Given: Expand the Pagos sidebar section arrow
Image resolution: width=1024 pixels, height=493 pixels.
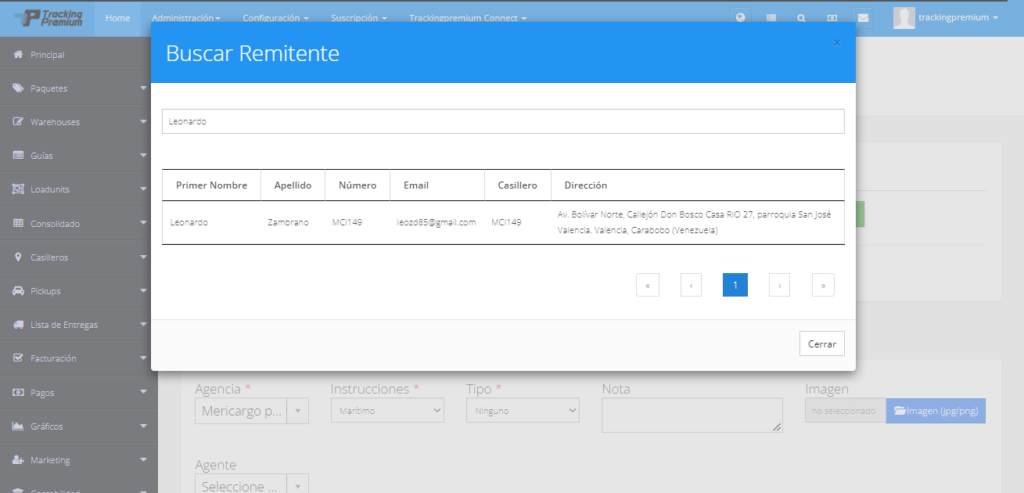Looking at the screenshot, I should coord(144,392).
